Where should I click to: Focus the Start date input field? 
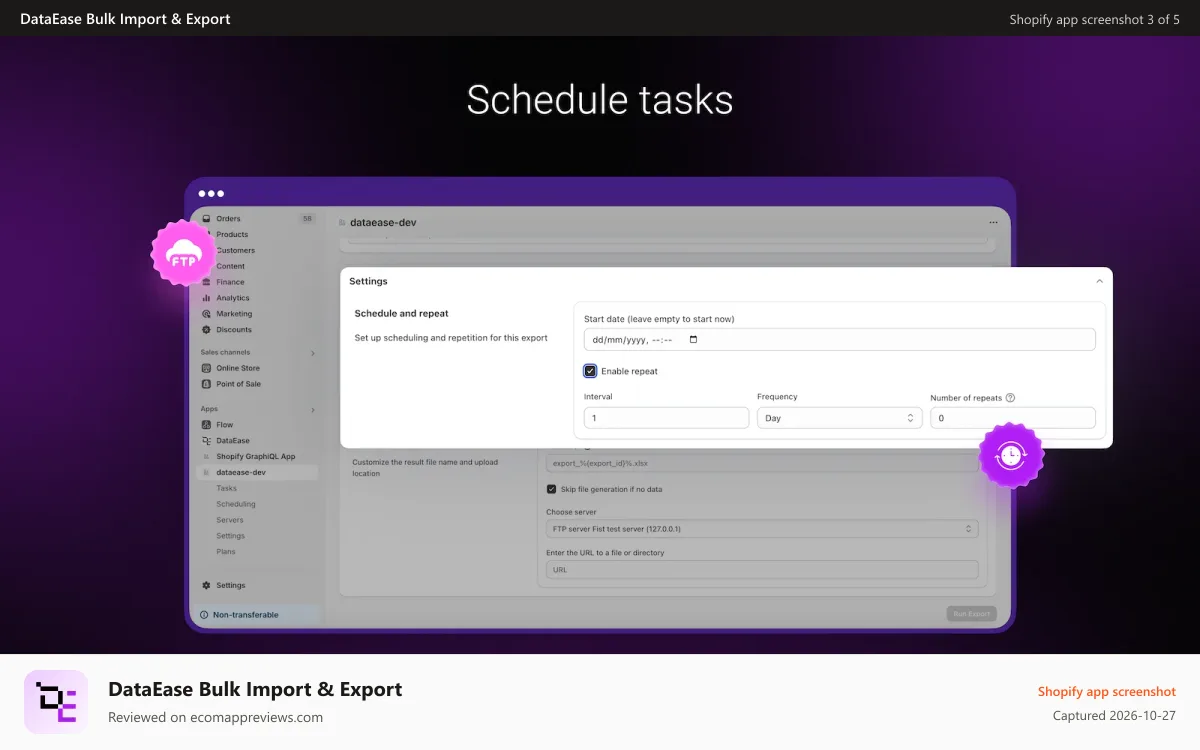[x=839, y=340]
